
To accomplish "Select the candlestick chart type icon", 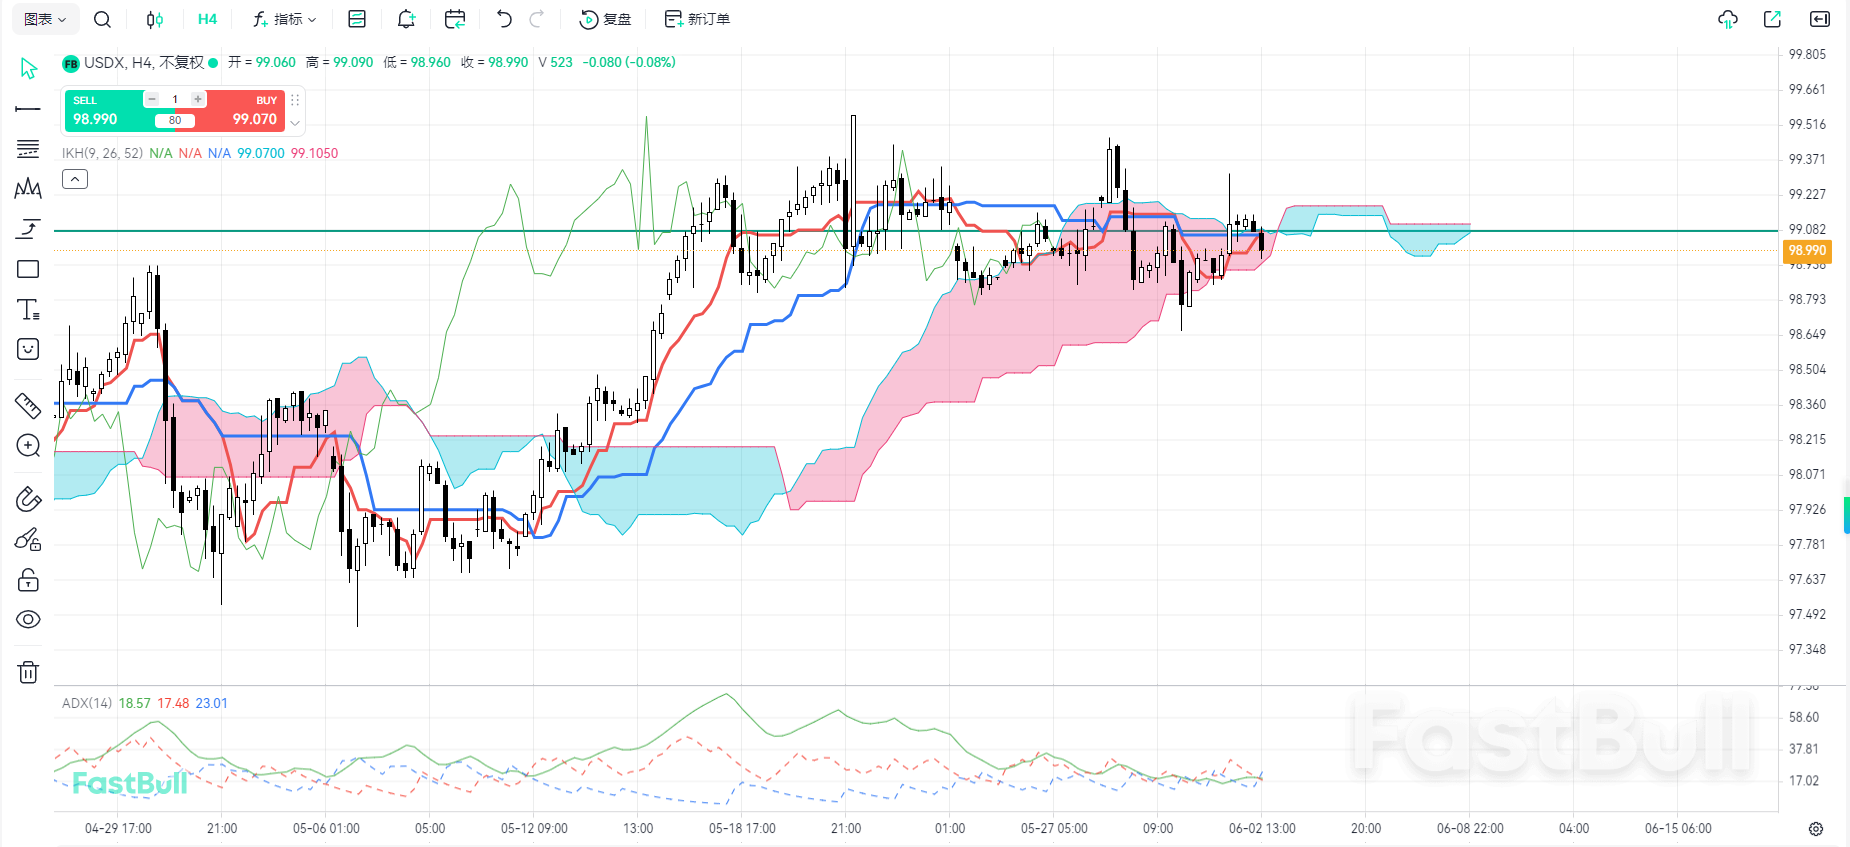I will pyautogui.click(x=155, y=19).
